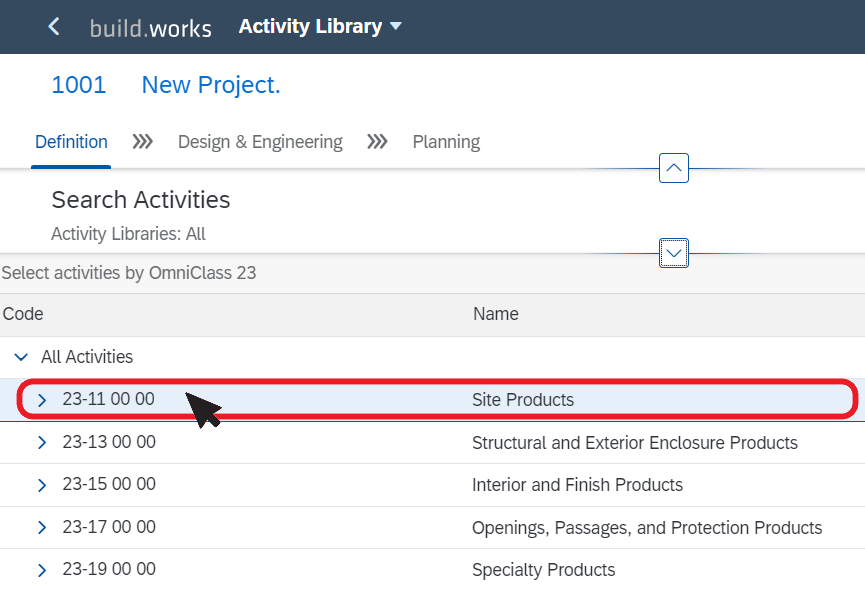Expand search panel with the down-chevron button
The width and height of the screenshot is (865, 592).
[674, 253]
